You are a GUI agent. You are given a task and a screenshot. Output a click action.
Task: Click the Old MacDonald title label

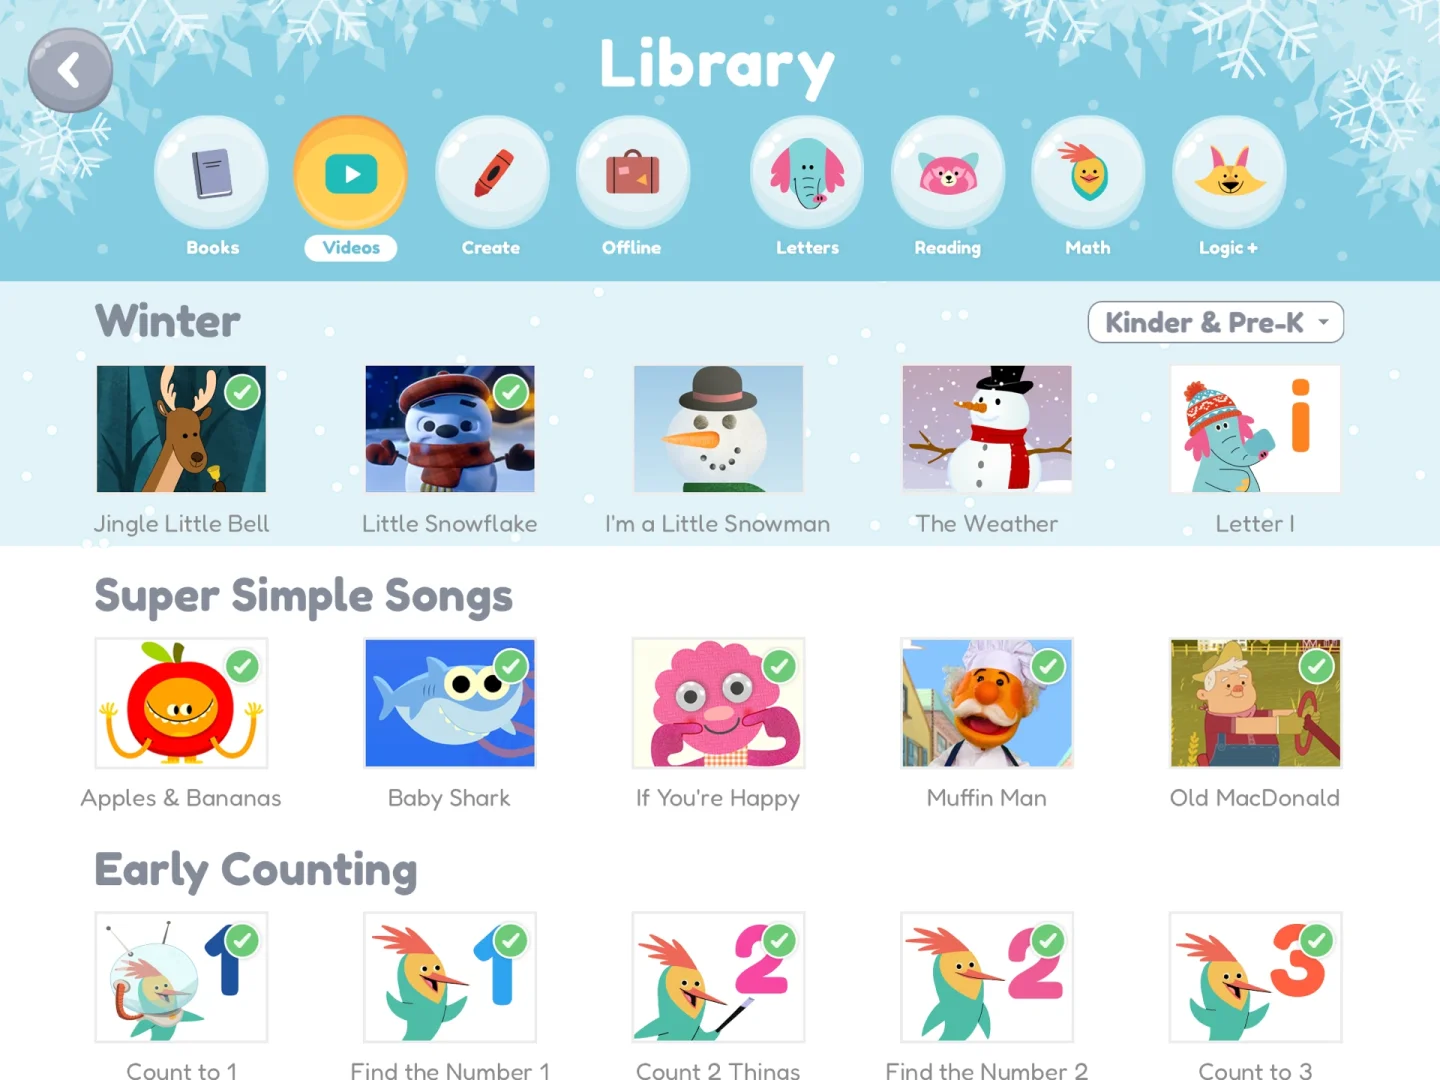pyautogui.click(x=1255, y=798)
